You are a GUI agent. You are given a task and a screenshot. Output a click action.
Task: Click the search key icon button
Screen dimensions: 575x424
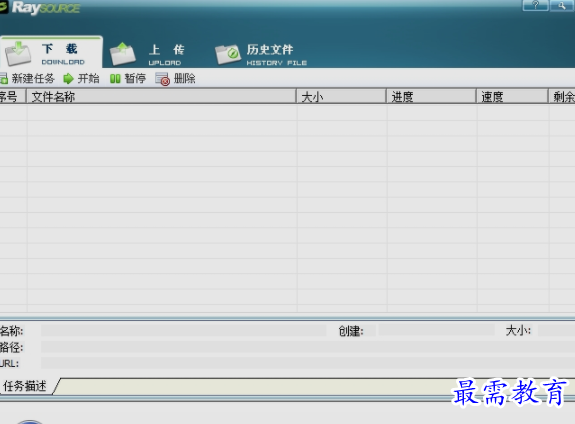coord(562,5)
